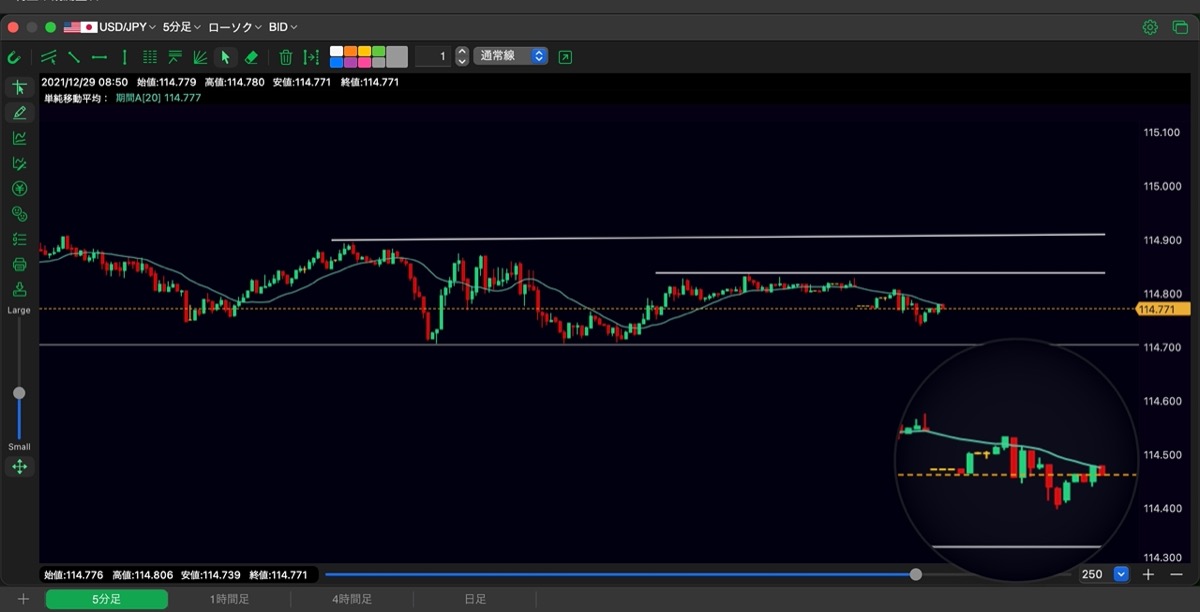
Task: Open the BID price type dropdown
Action: click(x=285, y=27)
